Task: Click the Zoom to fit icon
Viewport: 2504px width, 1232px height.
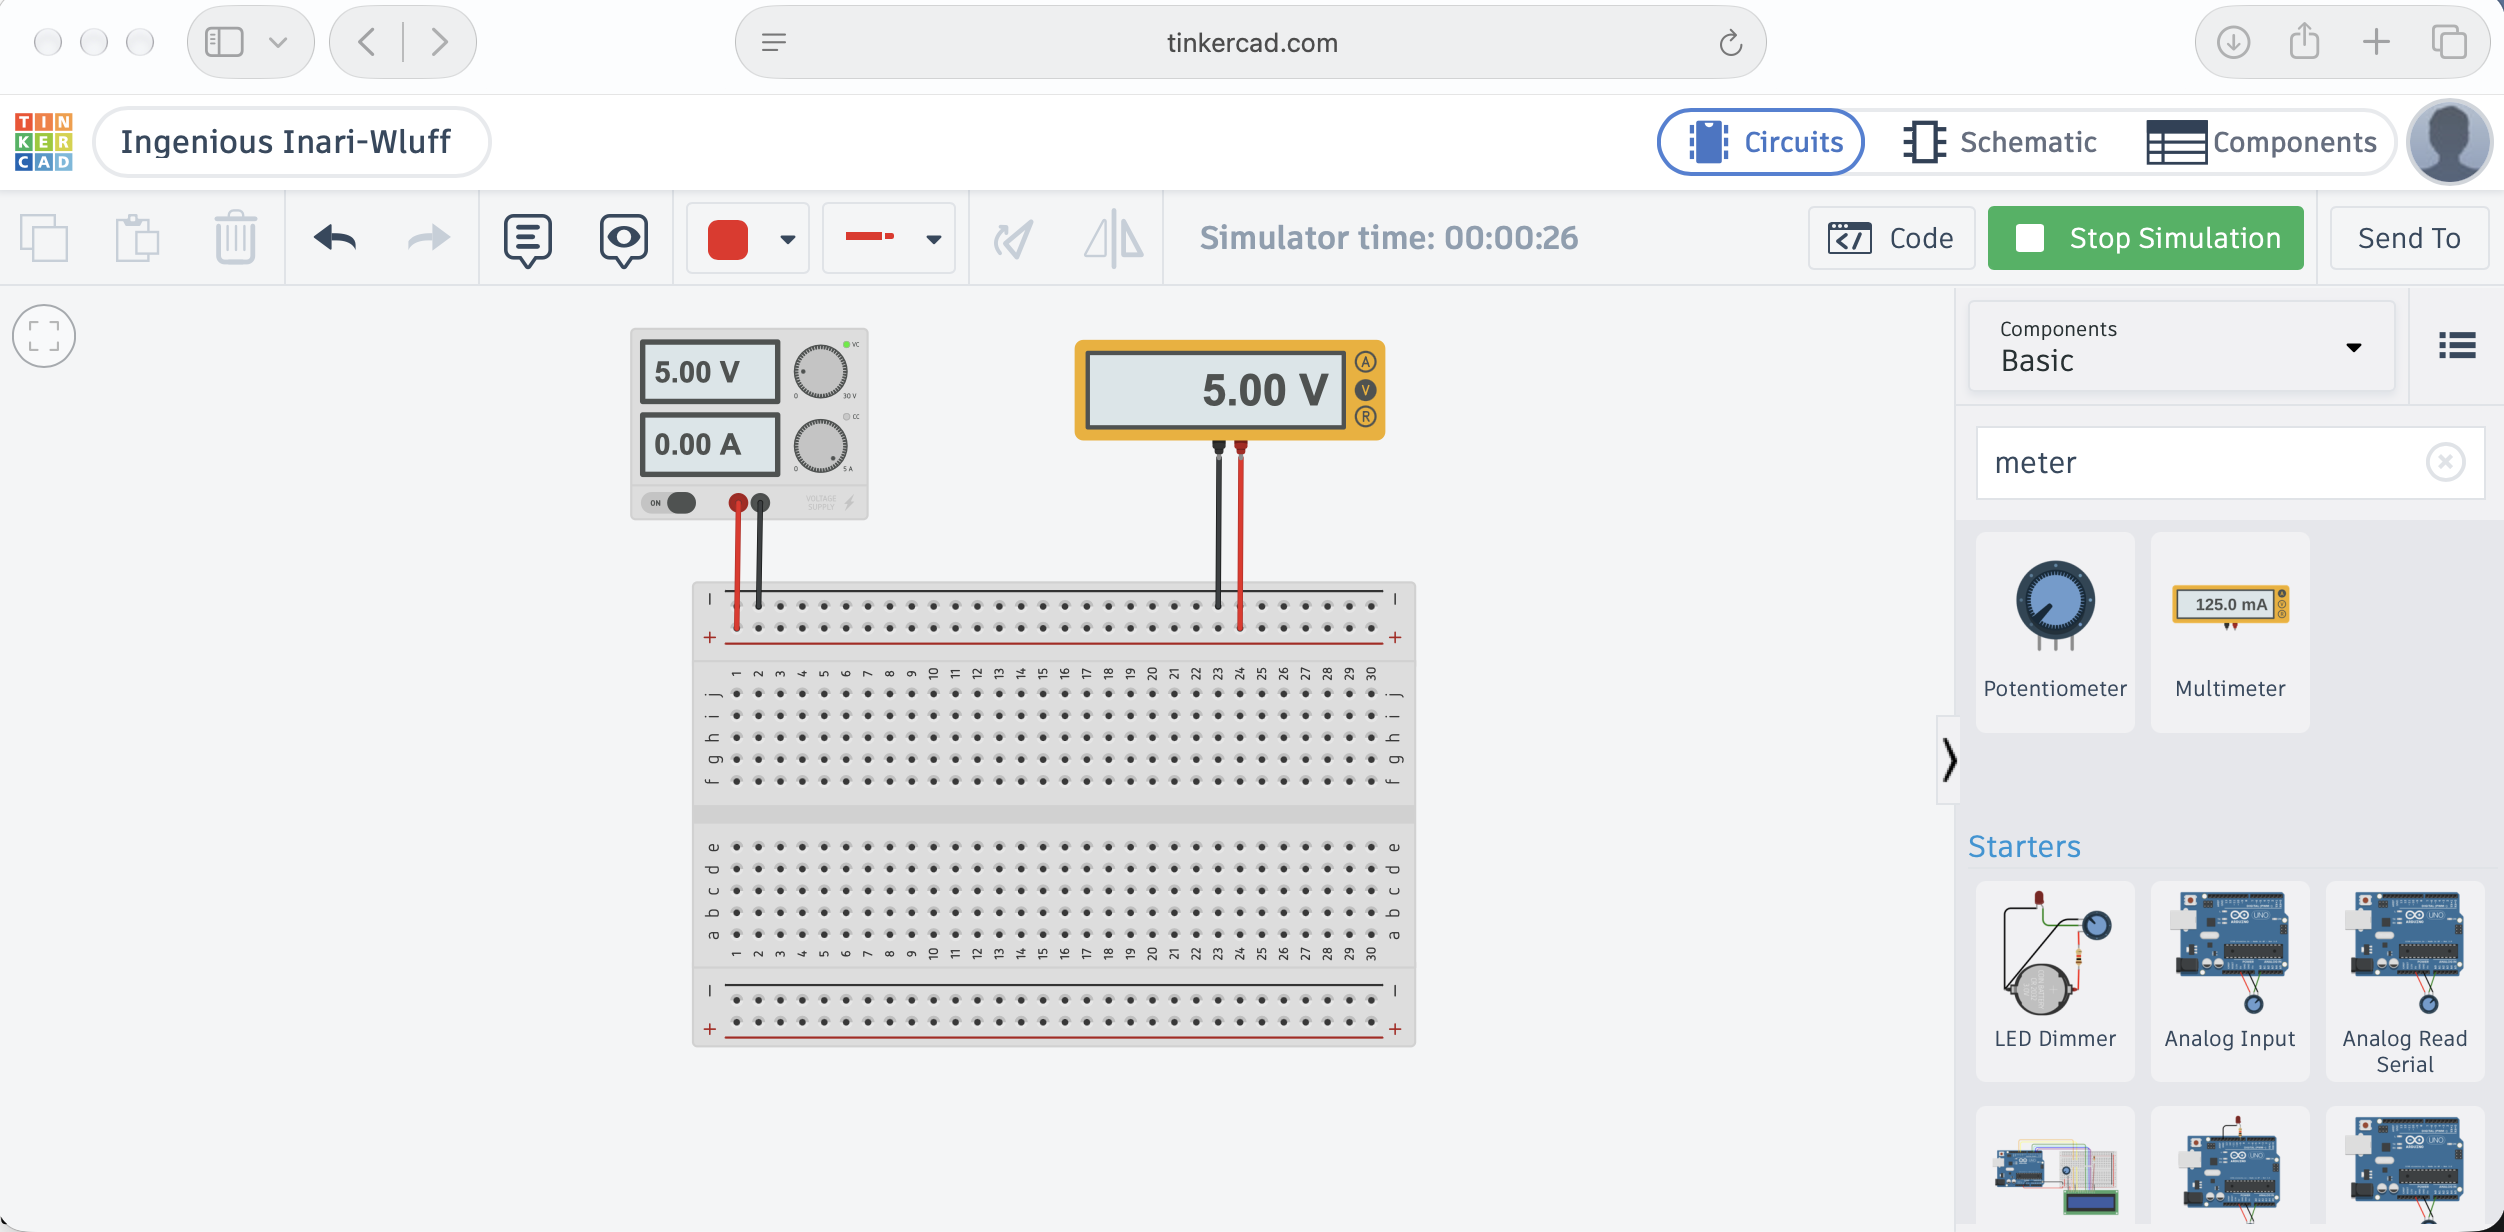Action: 44,336
